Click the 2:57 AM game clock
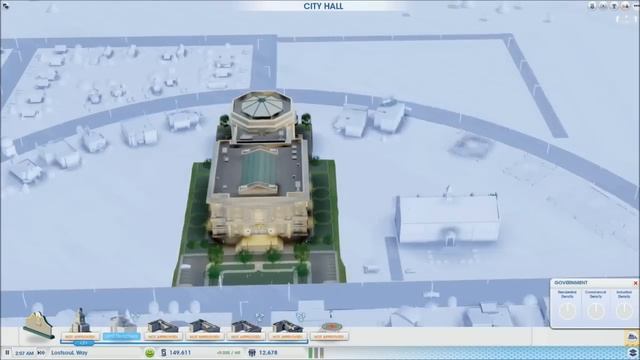This screenshot has height=360, width=640. point(24,353)
